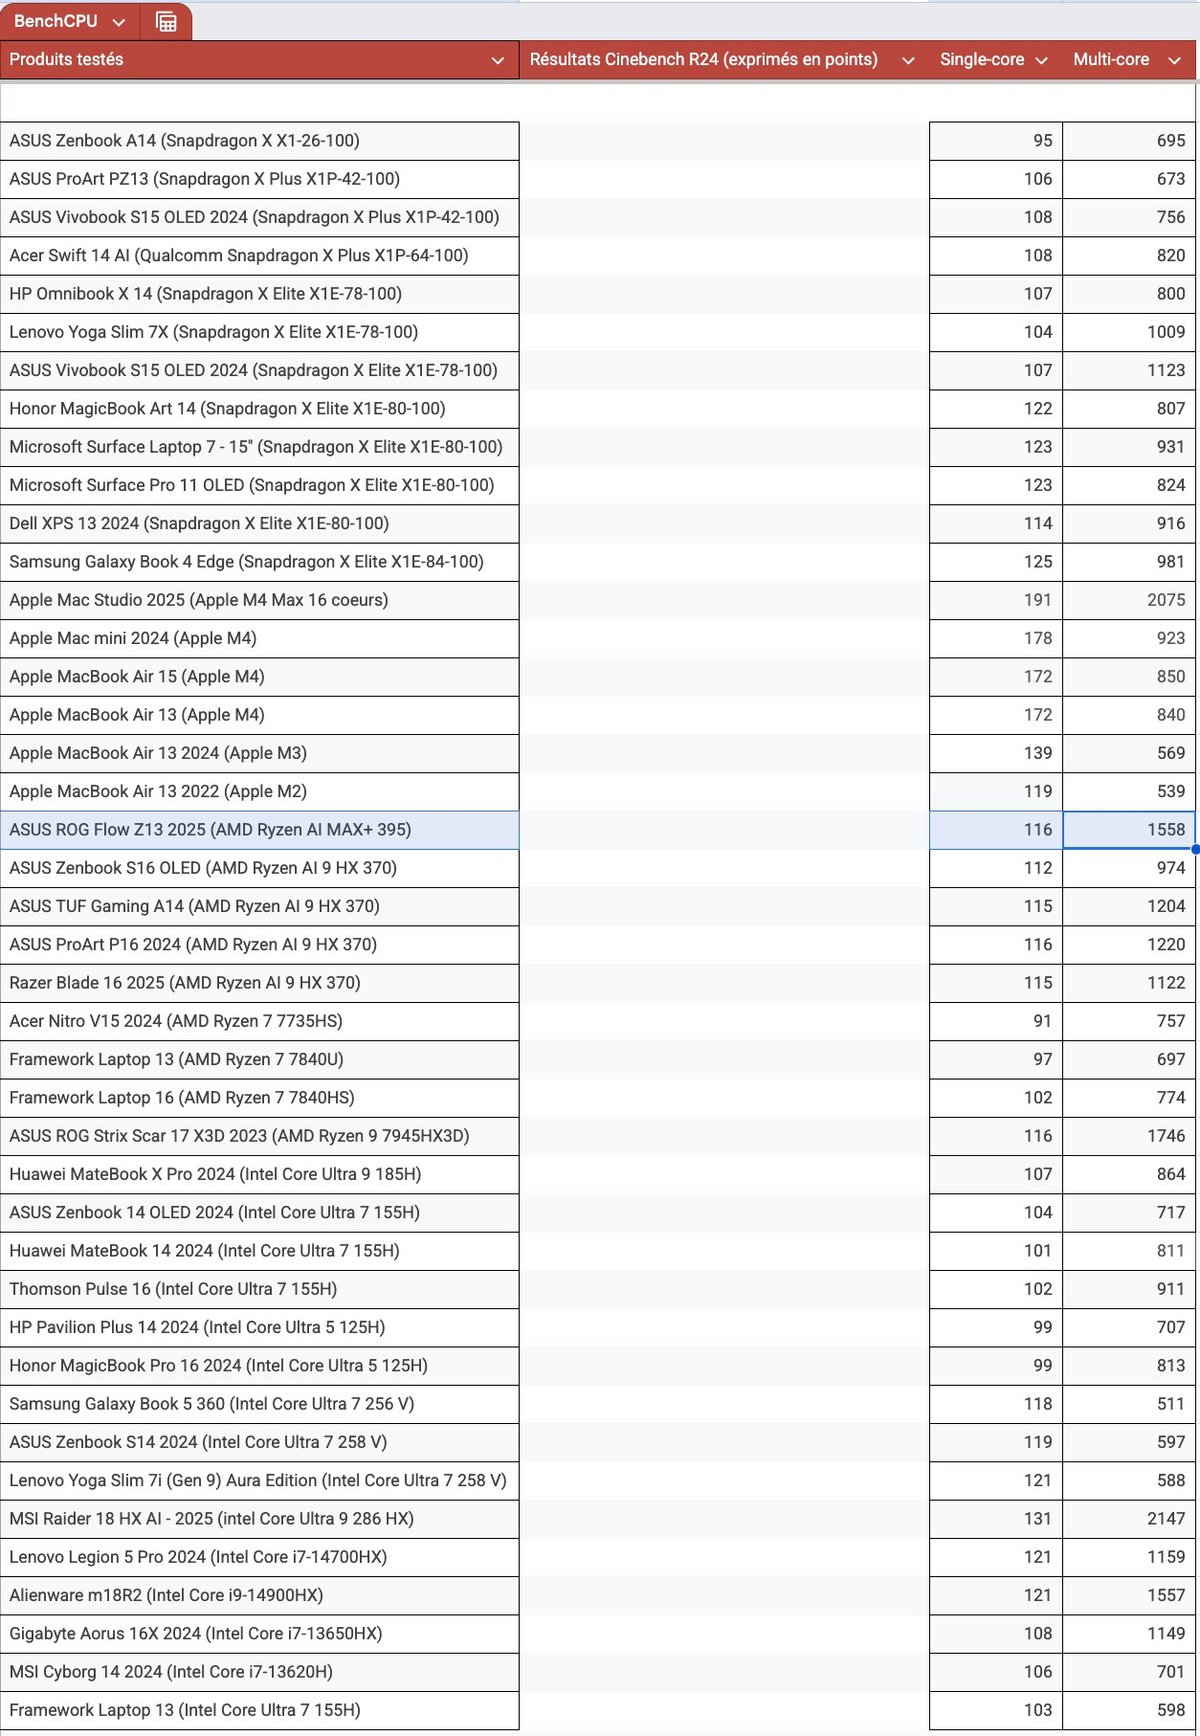Select HP Omnibook X 14 cell
The image size is (1200, 1736).
pos(260,294)
